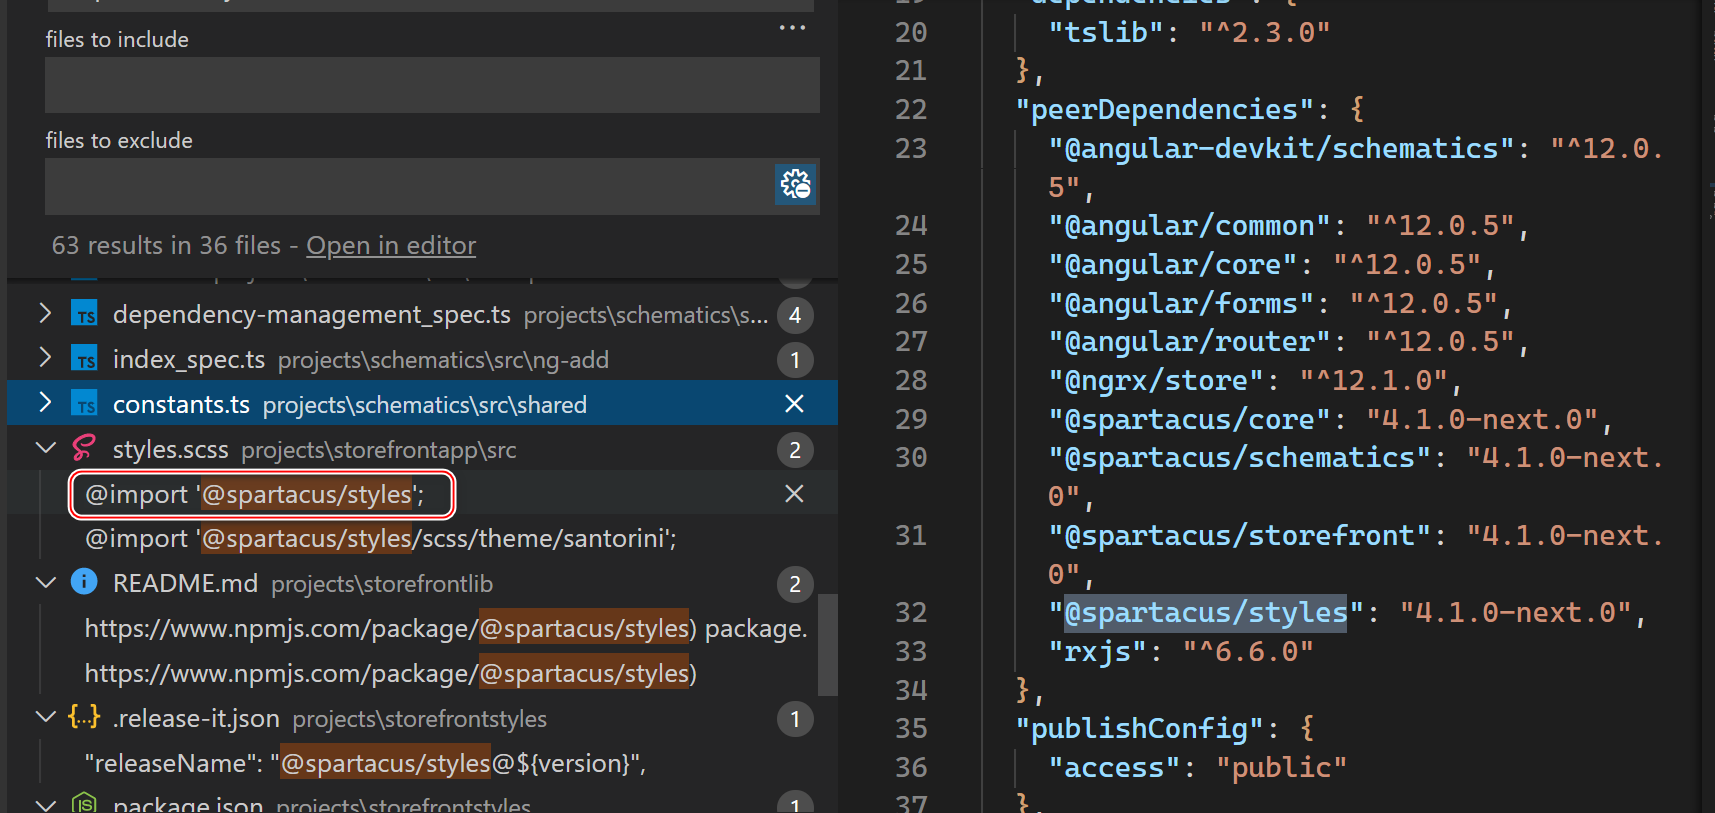Click "@spartacus/schematics" in the editor
Image resolution: width=1715 pixels, height=813 pixels.
[1240, 458]
